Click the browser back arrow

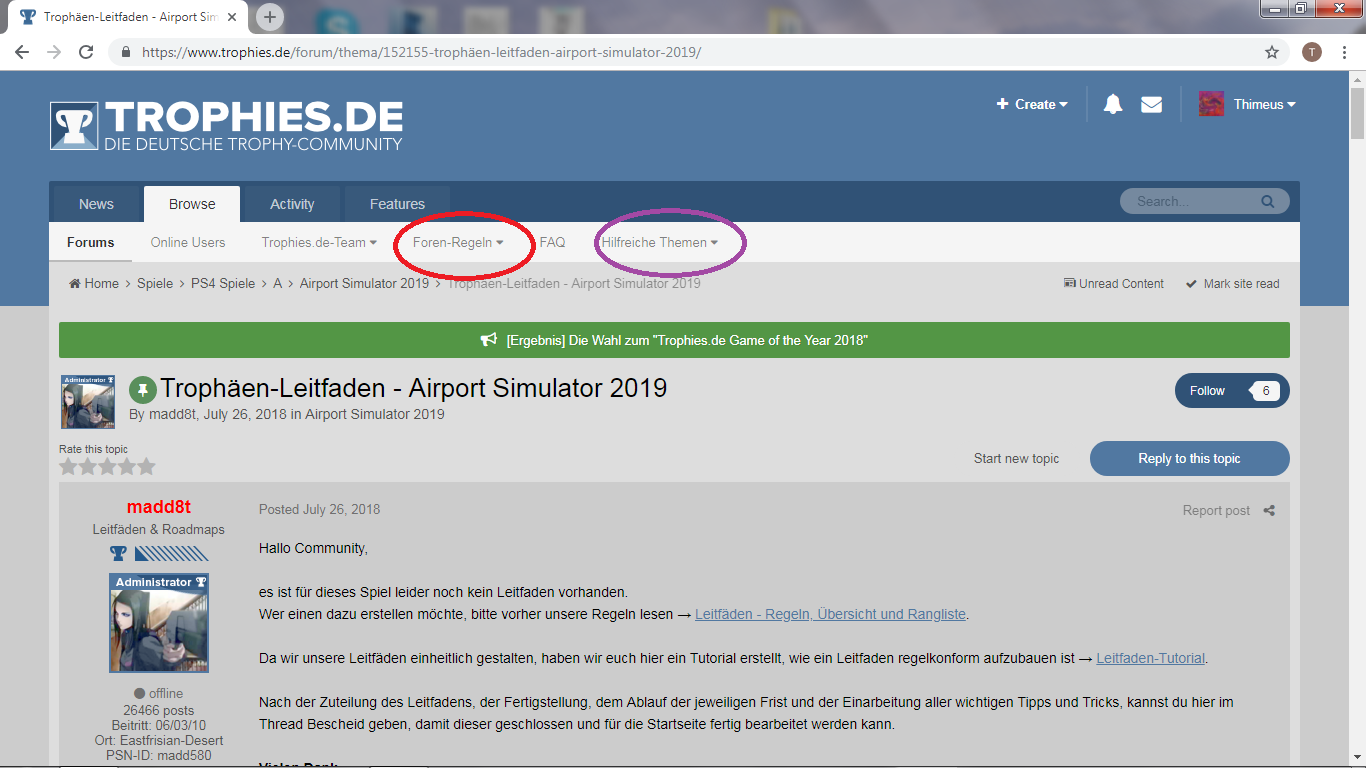[x=22, y=52]
